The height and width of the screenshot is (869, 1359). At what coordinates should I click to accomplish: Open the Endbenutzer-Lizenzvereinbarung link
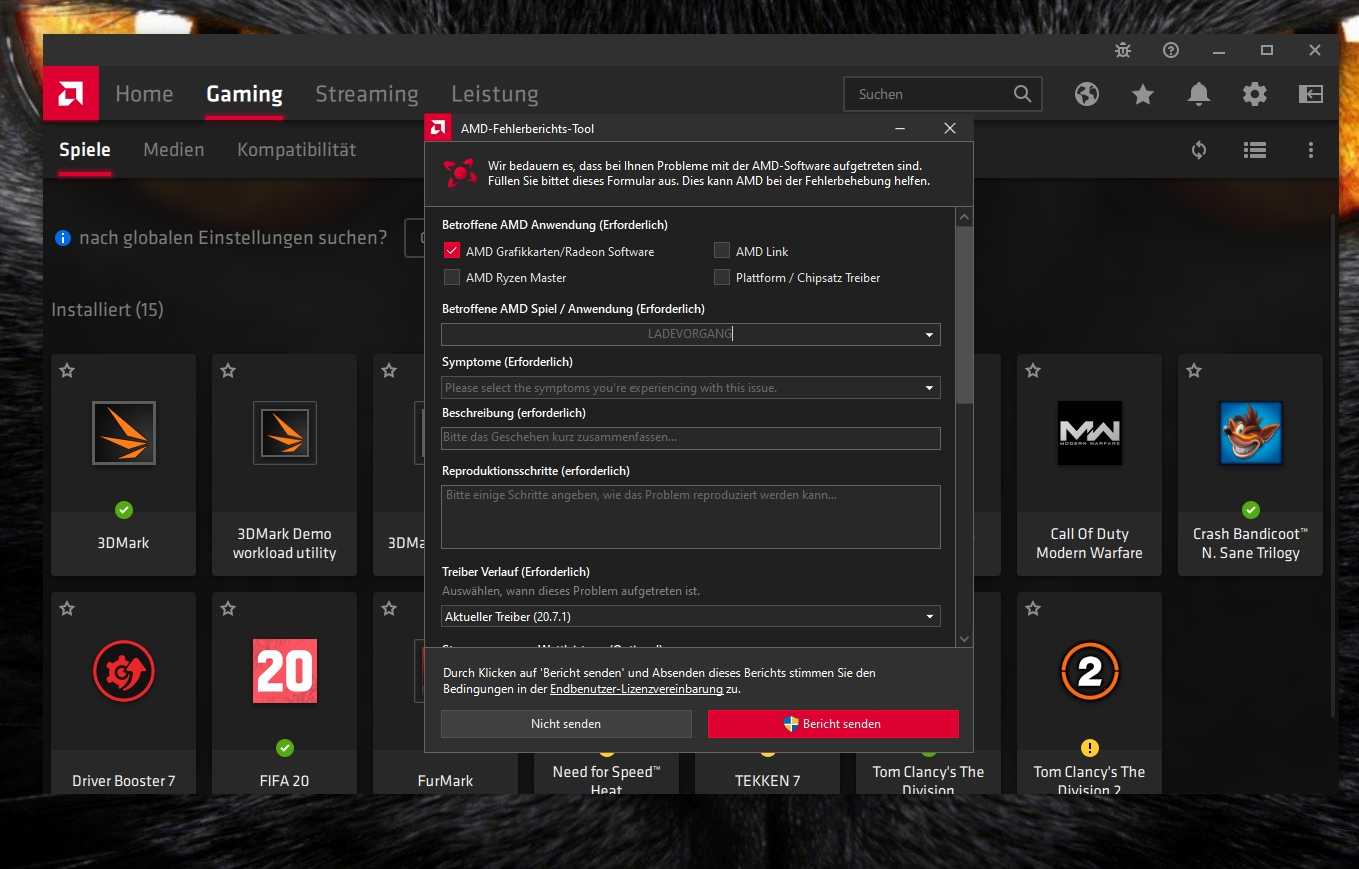coord(636,689)
